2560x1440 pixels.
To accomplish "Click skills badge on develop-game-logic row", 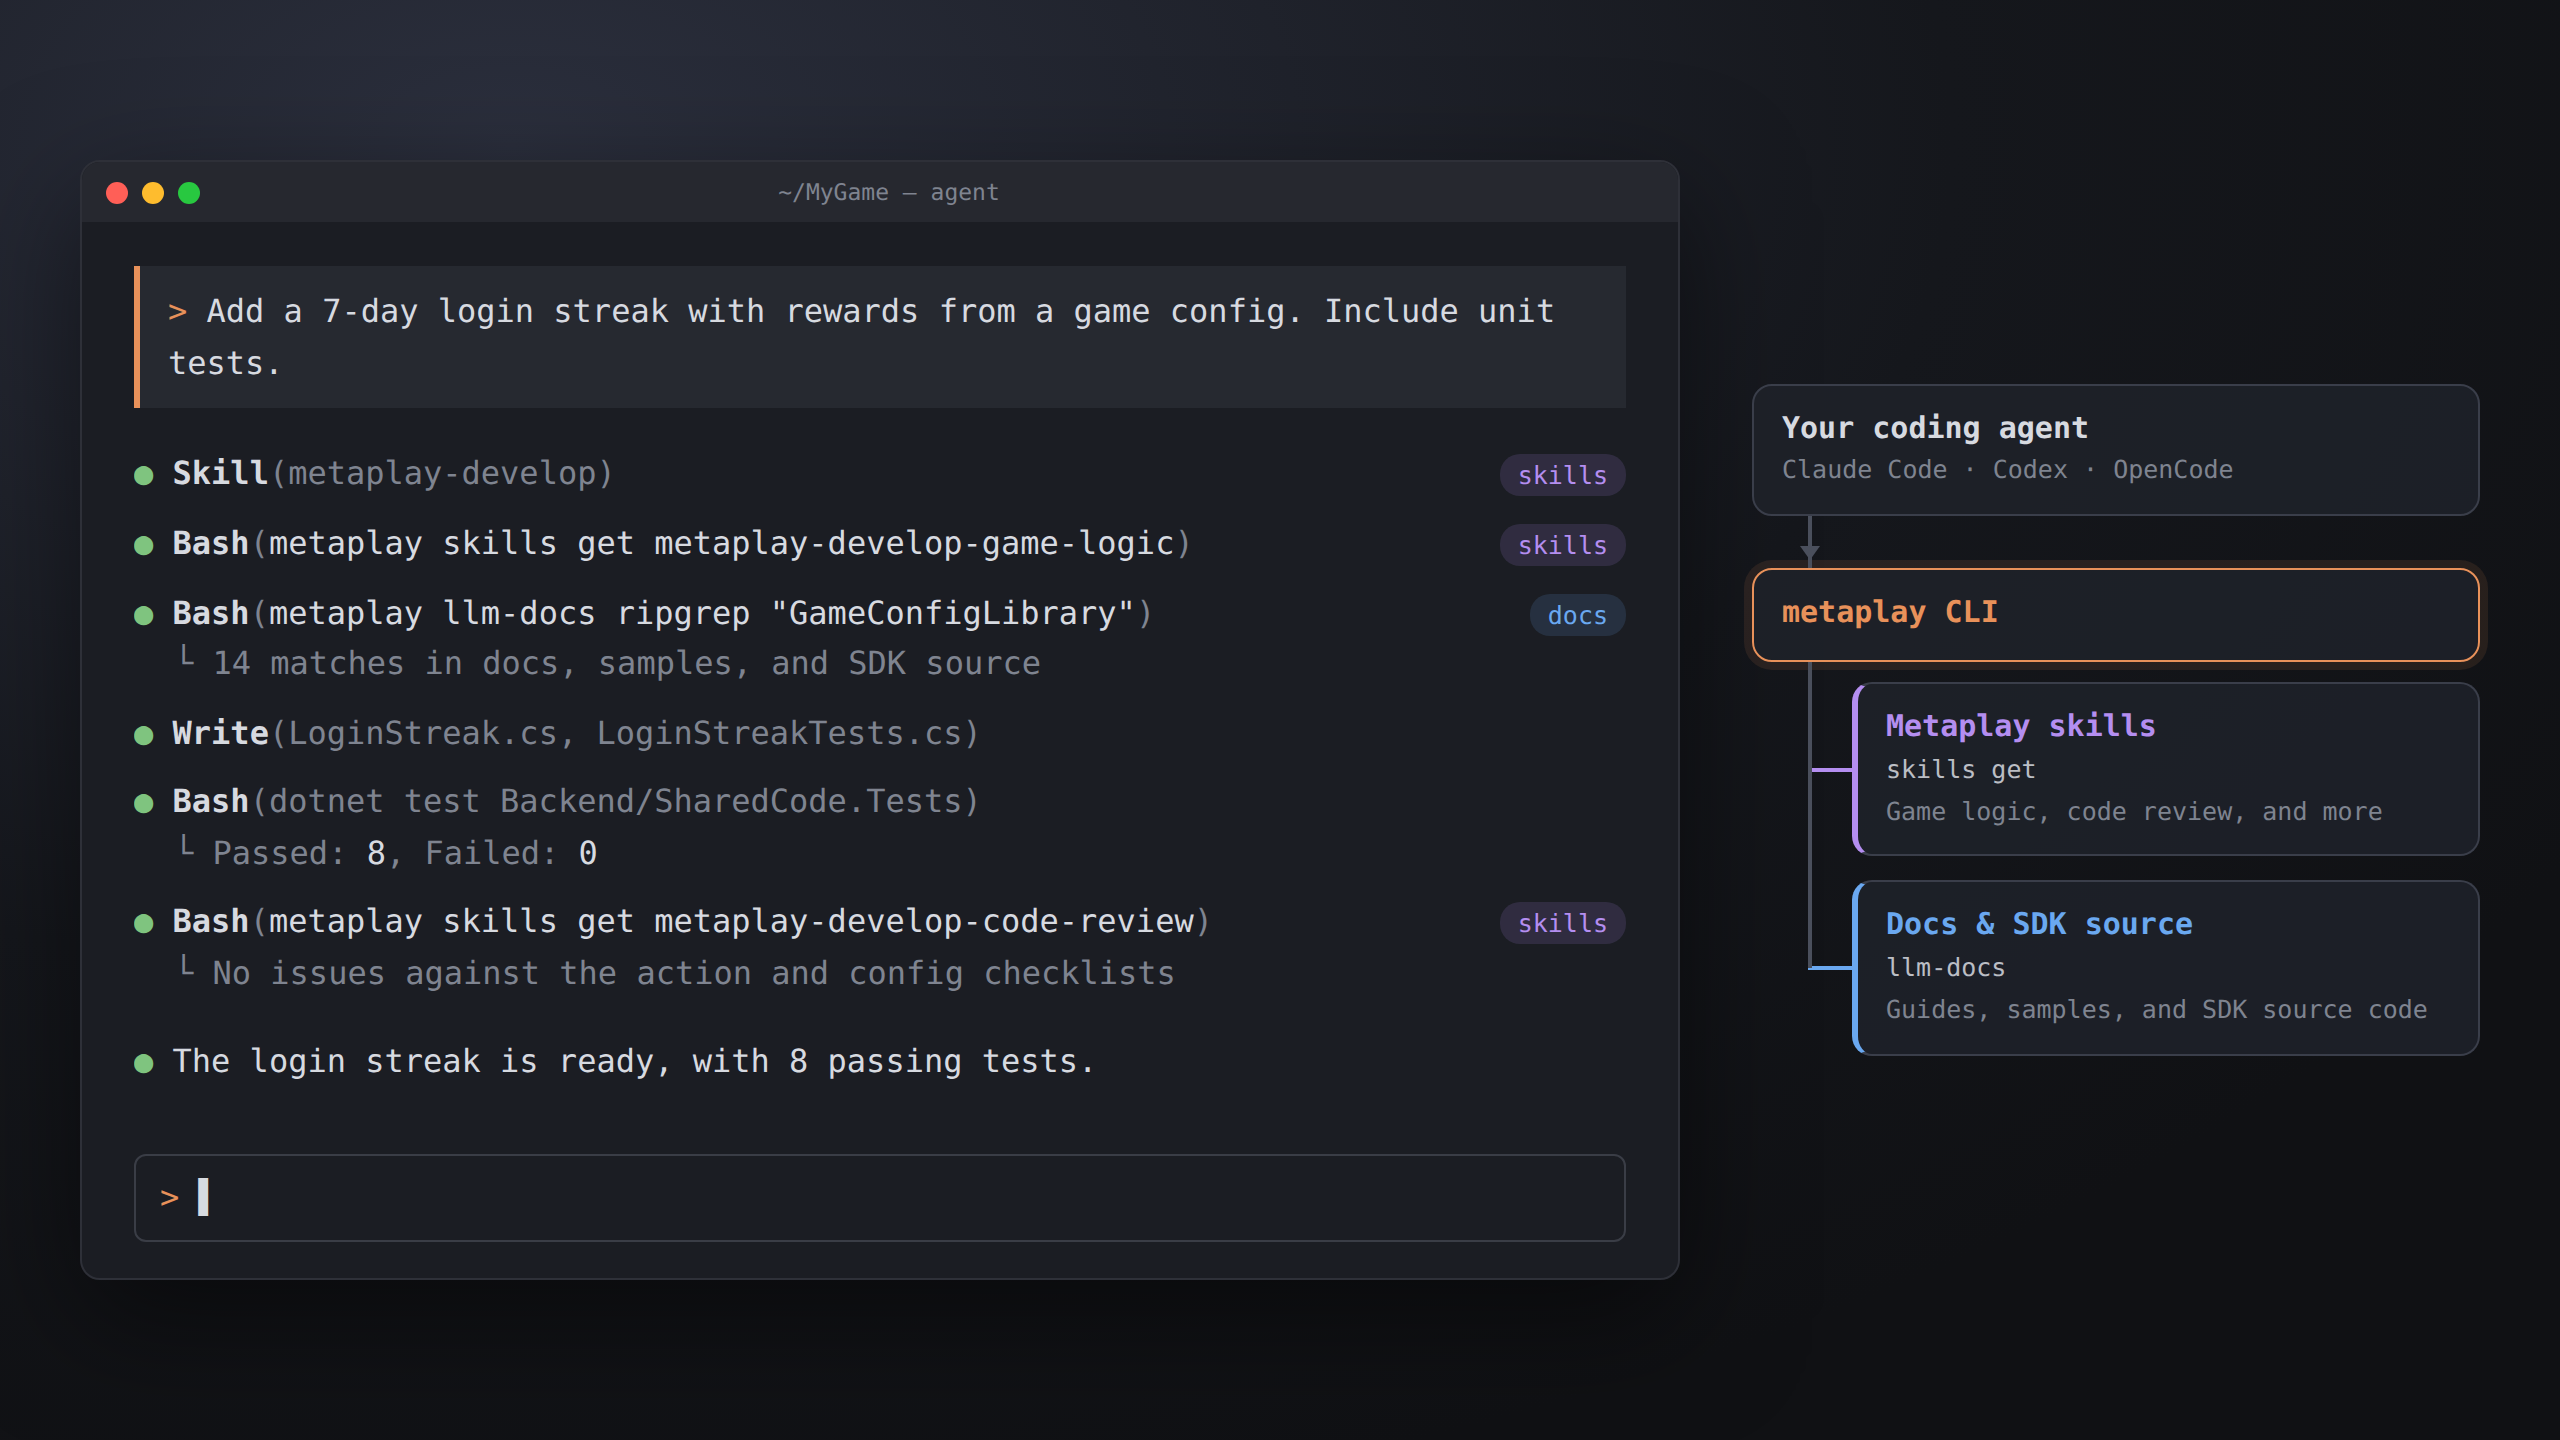I will click(x=1562, y=545).
